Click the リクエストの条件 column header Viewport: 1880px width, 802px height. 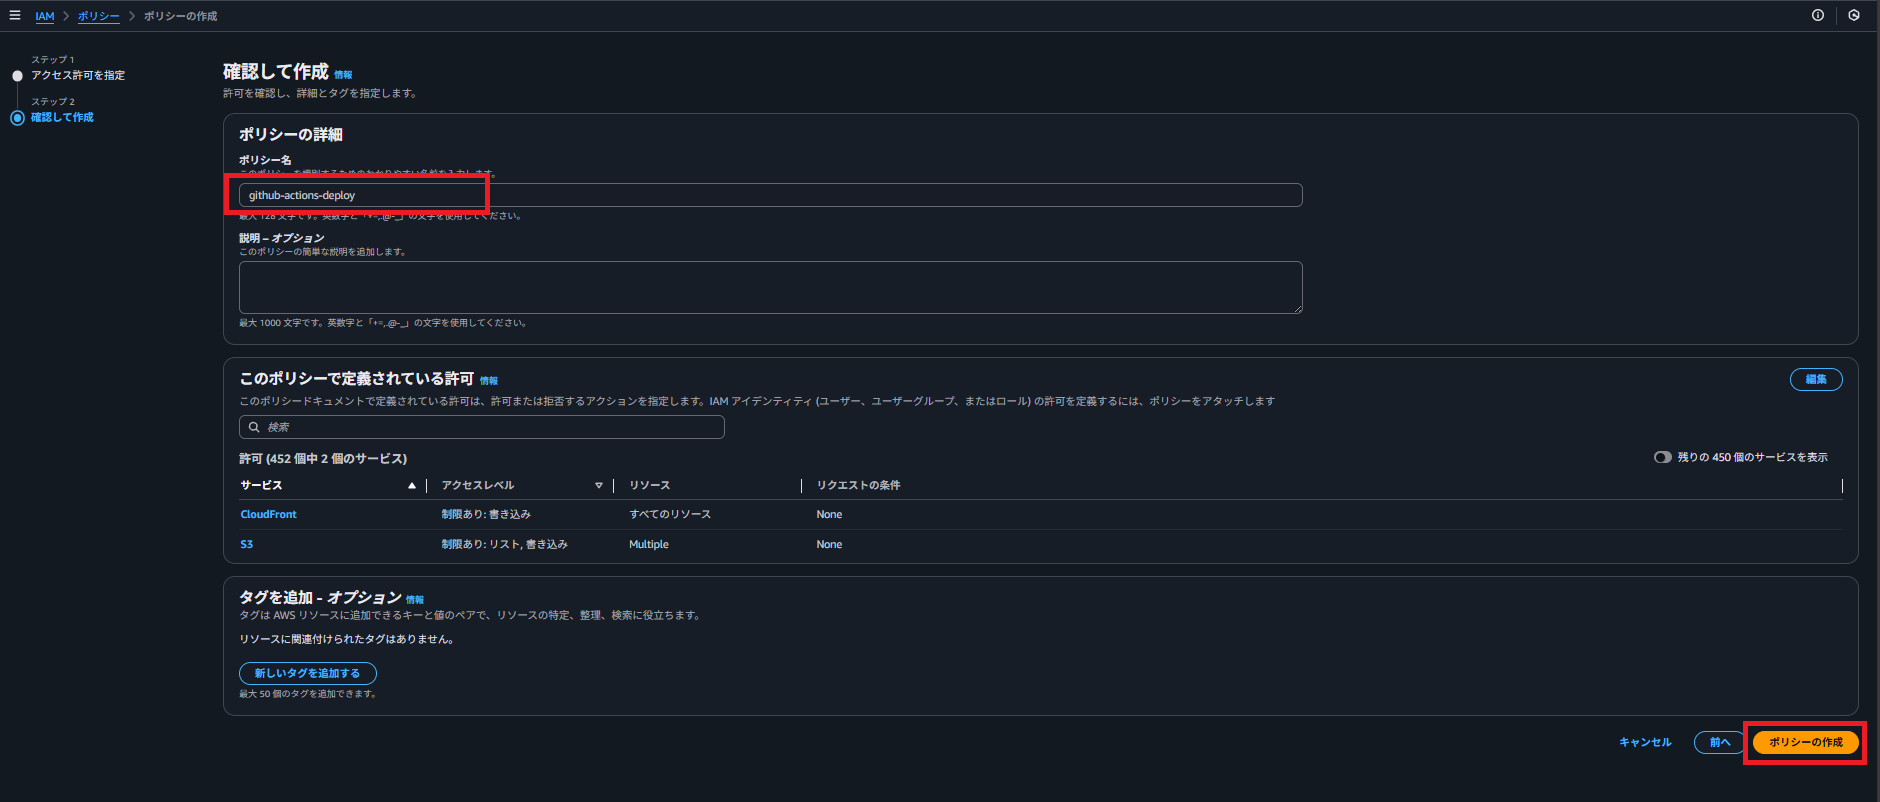[858, 485]
